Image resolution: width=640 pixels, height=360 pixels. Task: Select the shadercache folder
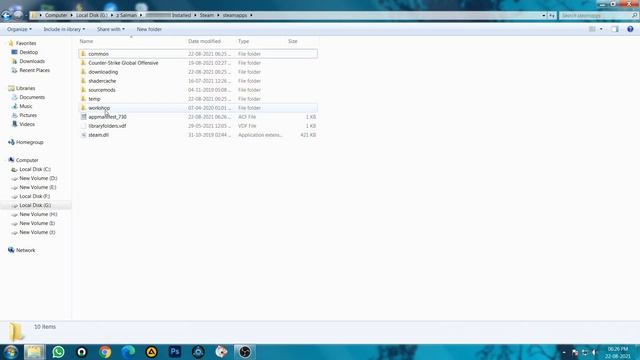coord(198,81)
